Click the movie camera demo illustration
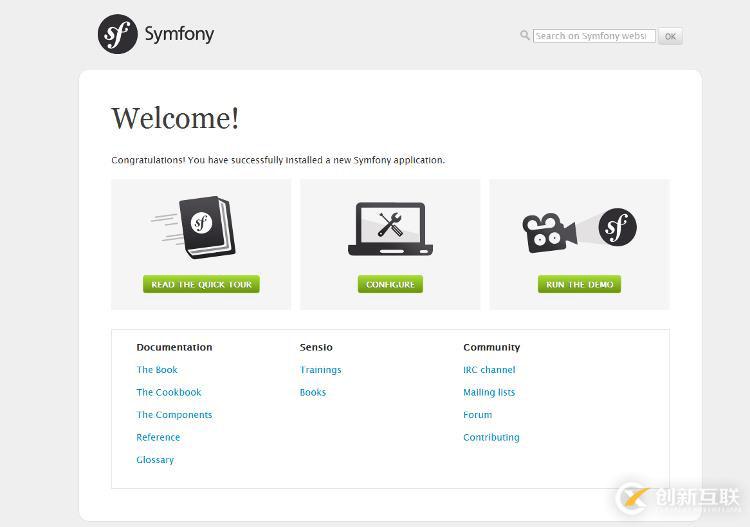This screenshot has width=750, height=527. pos(580,230)
